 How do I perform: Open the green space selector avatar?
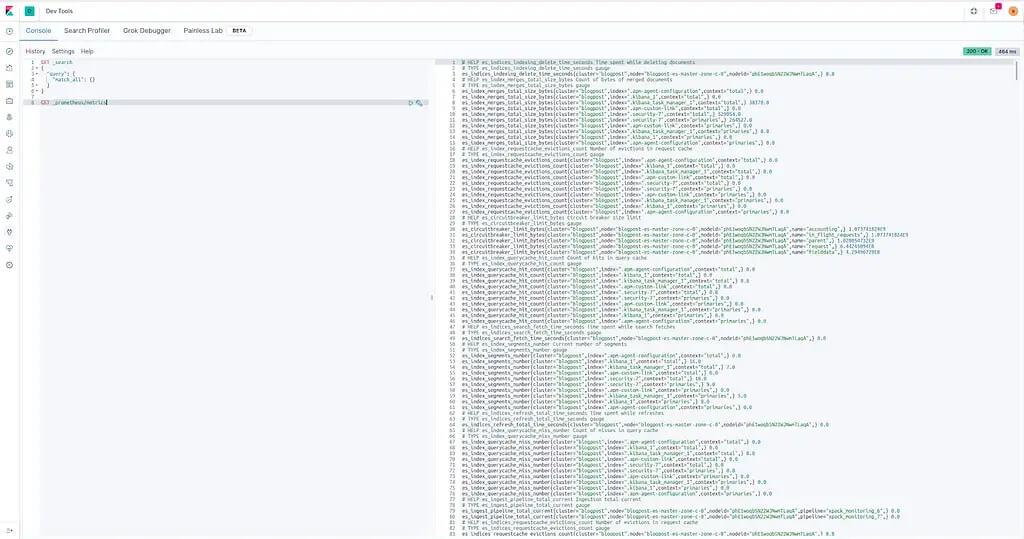coord(29,11)
